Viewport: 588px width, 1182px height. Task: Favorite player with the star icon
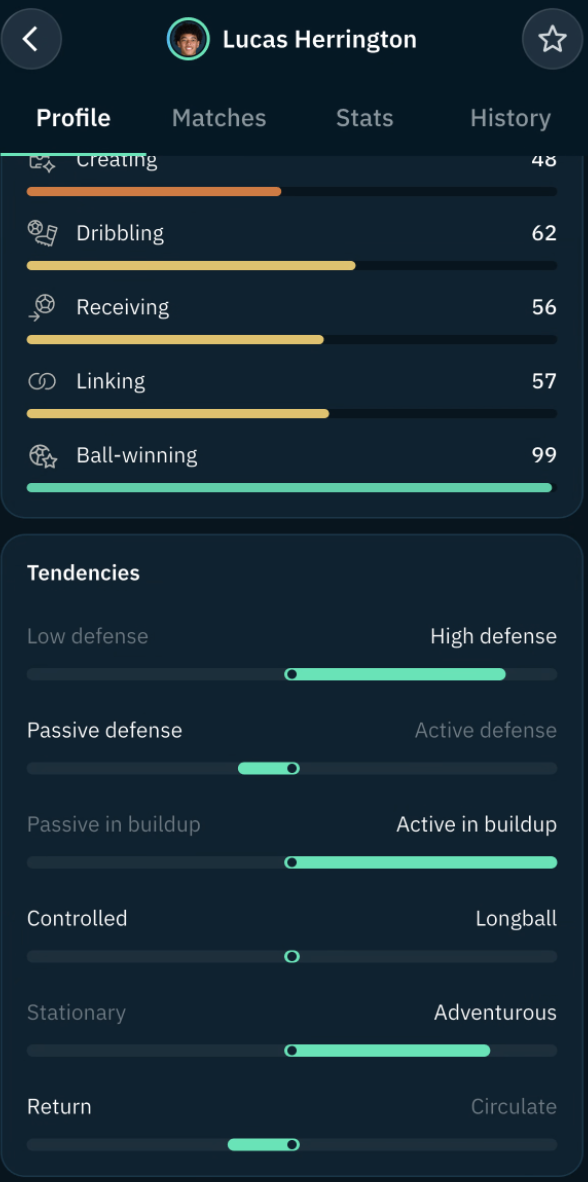552,39
